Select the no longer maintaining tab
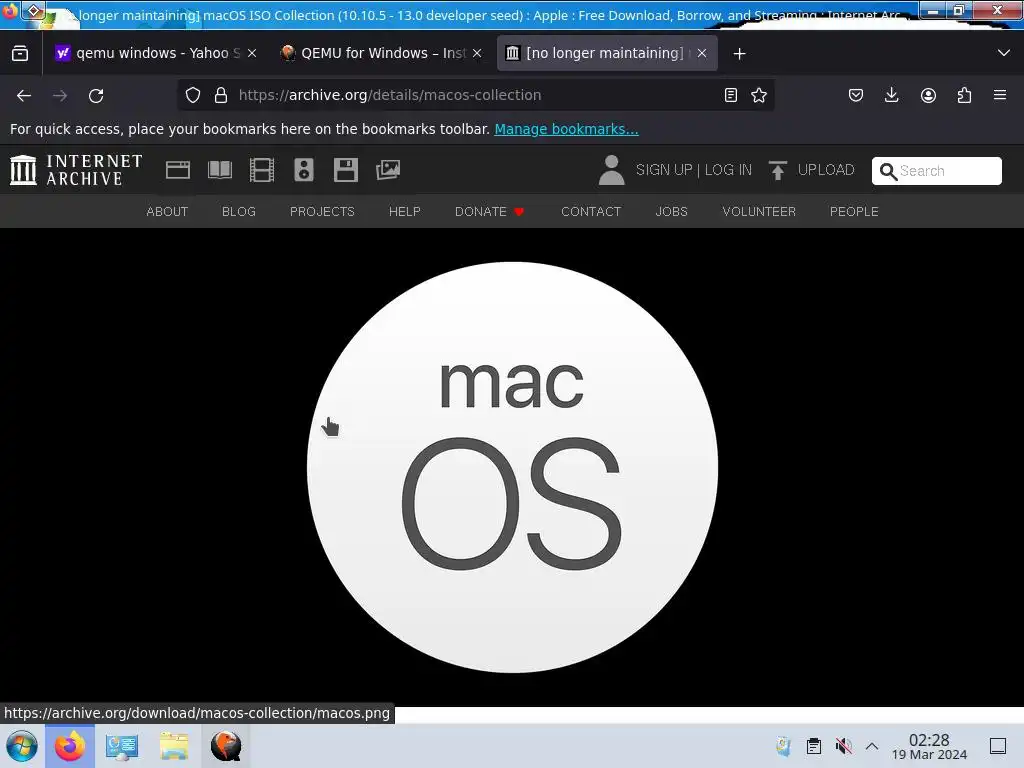 click(x=607, y=53)
